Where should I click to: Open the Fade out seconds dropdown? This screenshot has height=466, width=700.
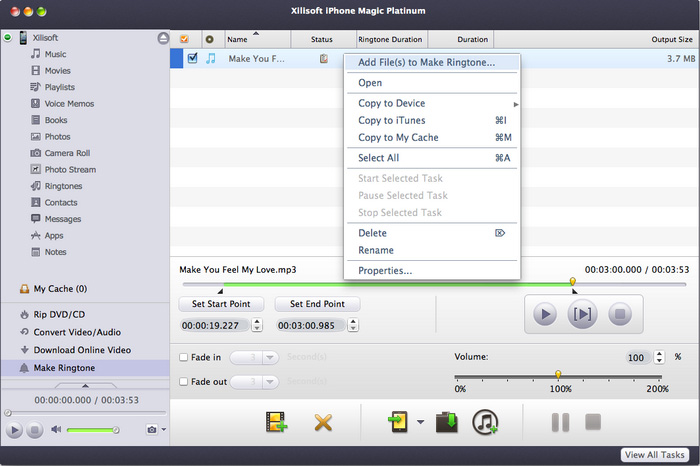(269, 382)
